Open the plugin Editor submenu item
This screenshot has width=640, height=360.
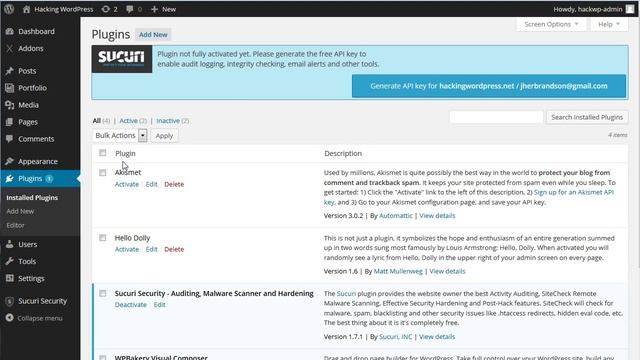(x=15, y=225)
